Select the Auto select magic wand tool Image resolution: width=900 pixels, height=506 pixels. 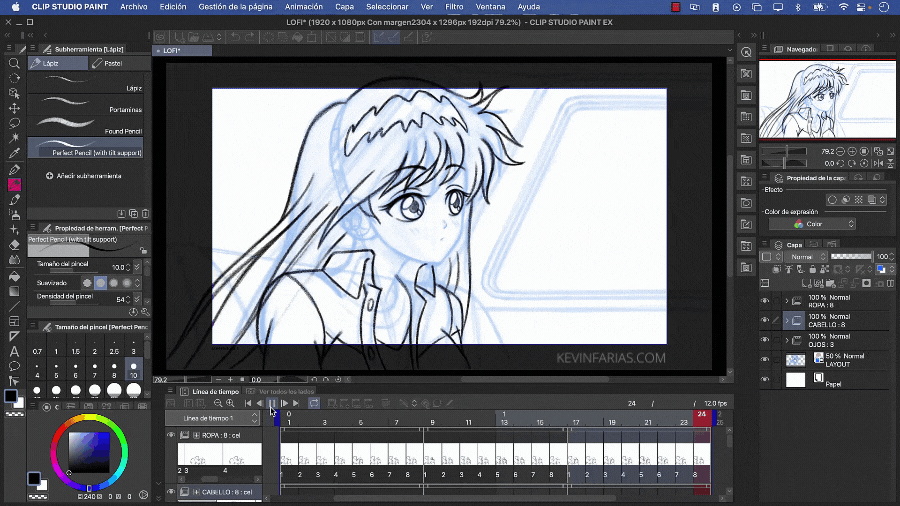tap(14, 138)
